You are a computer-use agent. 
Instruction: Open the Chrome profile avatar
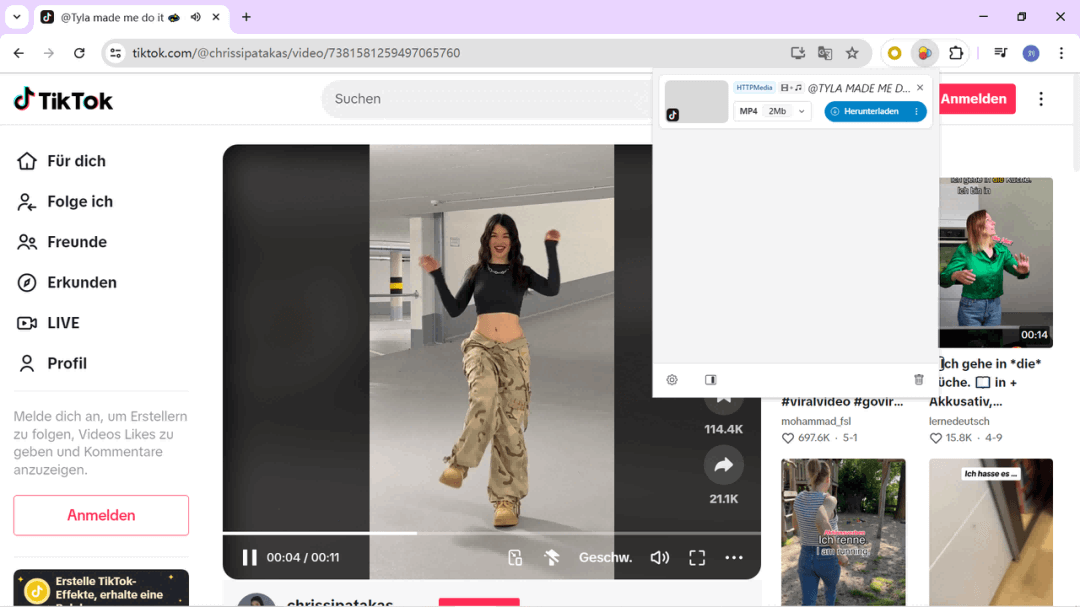(1030, 53)
